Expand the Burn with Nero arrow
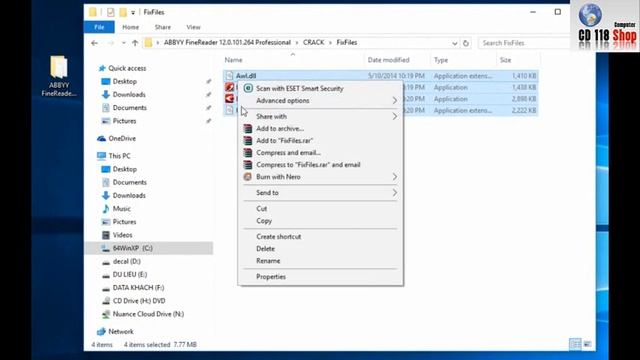Screen dimensions: 640x360 [x=394, y=177]
